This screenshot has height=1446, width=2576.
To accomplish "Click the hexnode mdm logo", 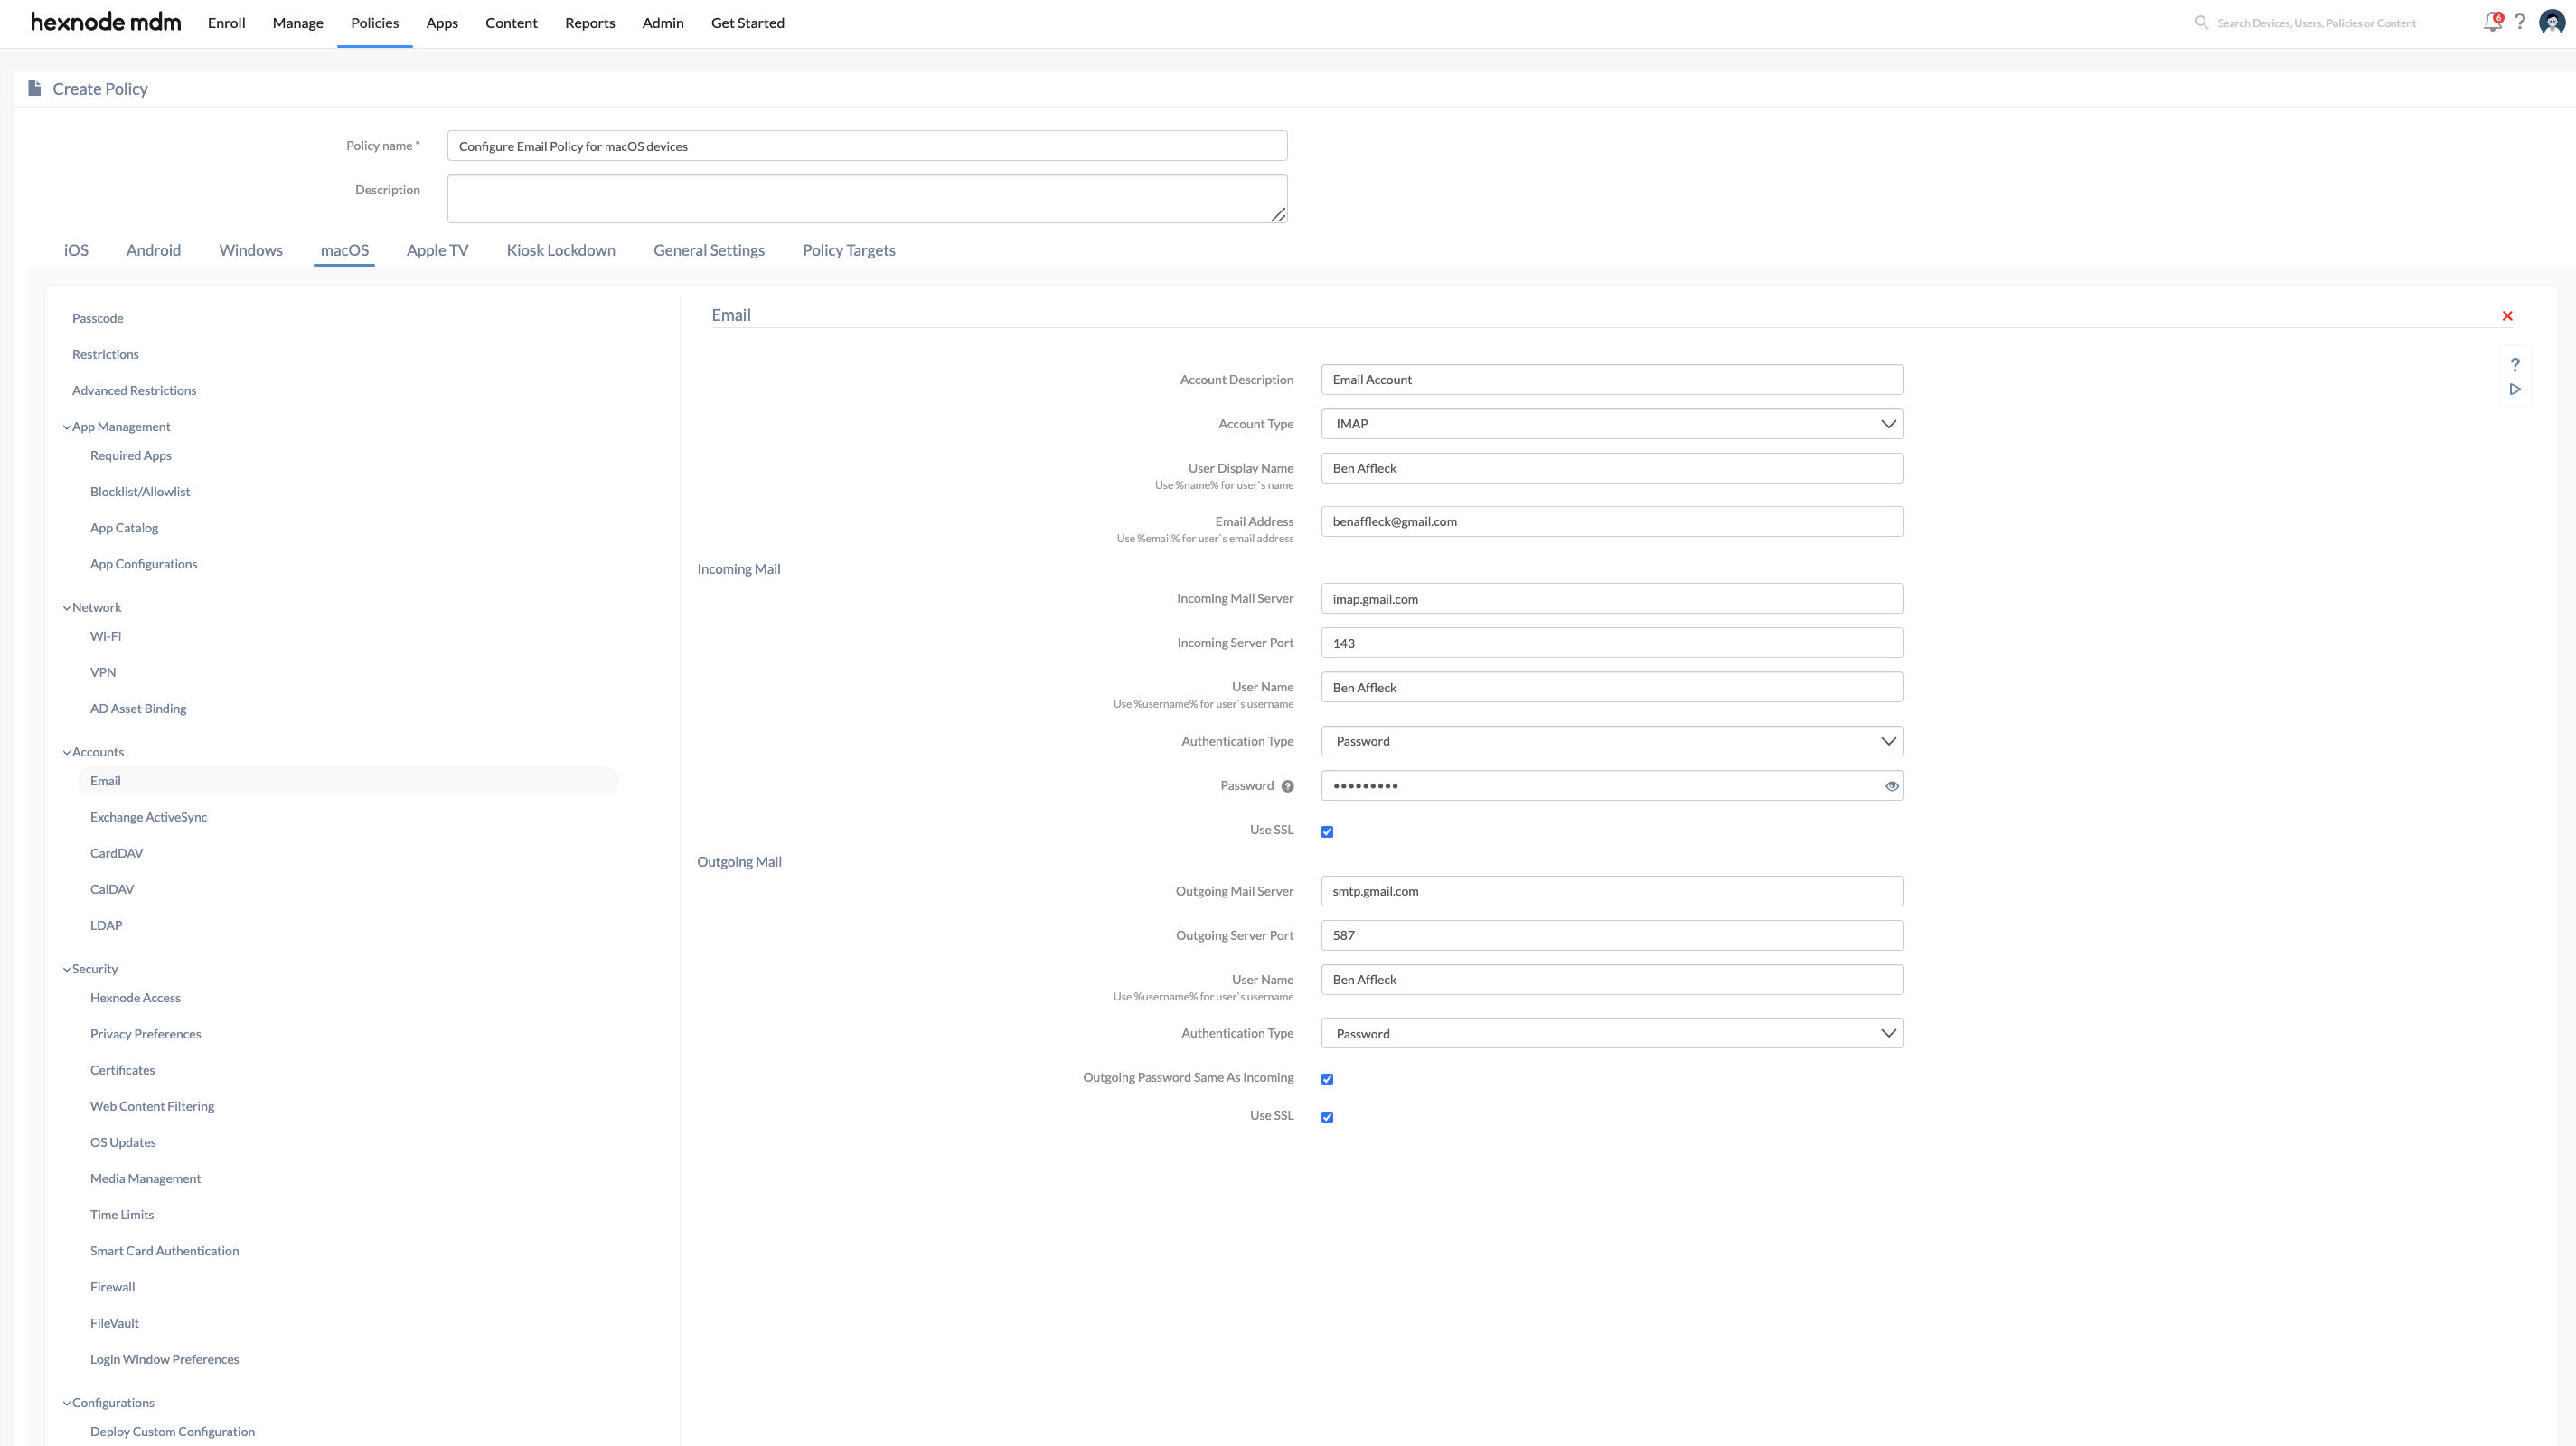I will [105, 22].
